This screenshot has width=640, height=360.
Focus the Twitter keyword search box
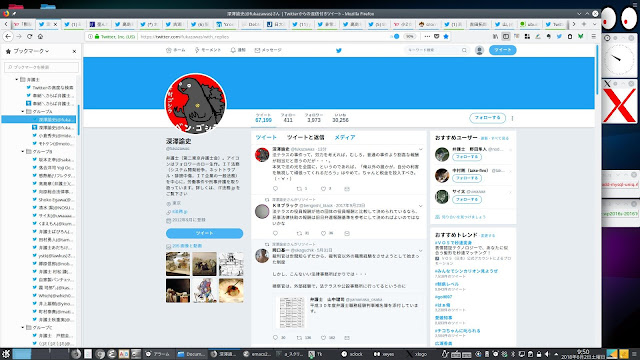pyautogui.click(x=436, y=50)
